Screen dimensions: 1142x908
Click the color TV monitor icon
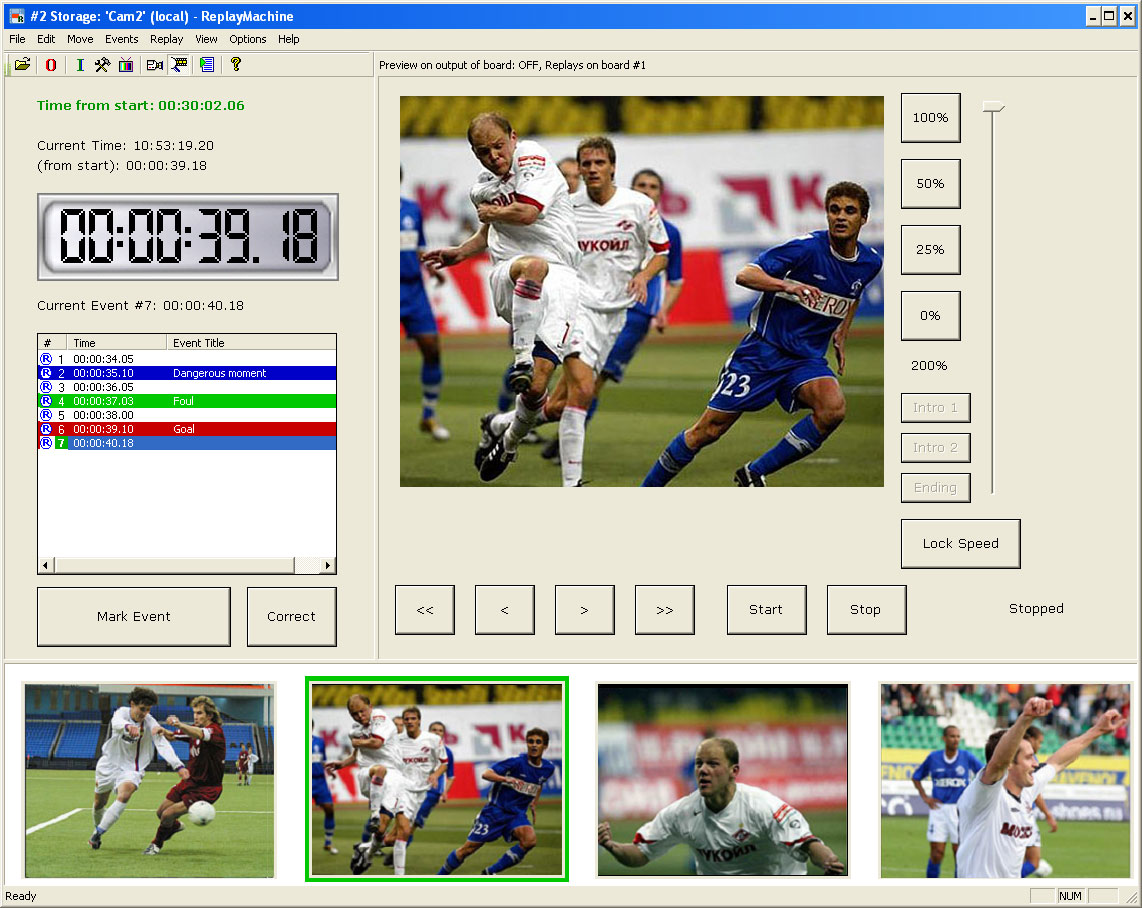coord(126,65)
